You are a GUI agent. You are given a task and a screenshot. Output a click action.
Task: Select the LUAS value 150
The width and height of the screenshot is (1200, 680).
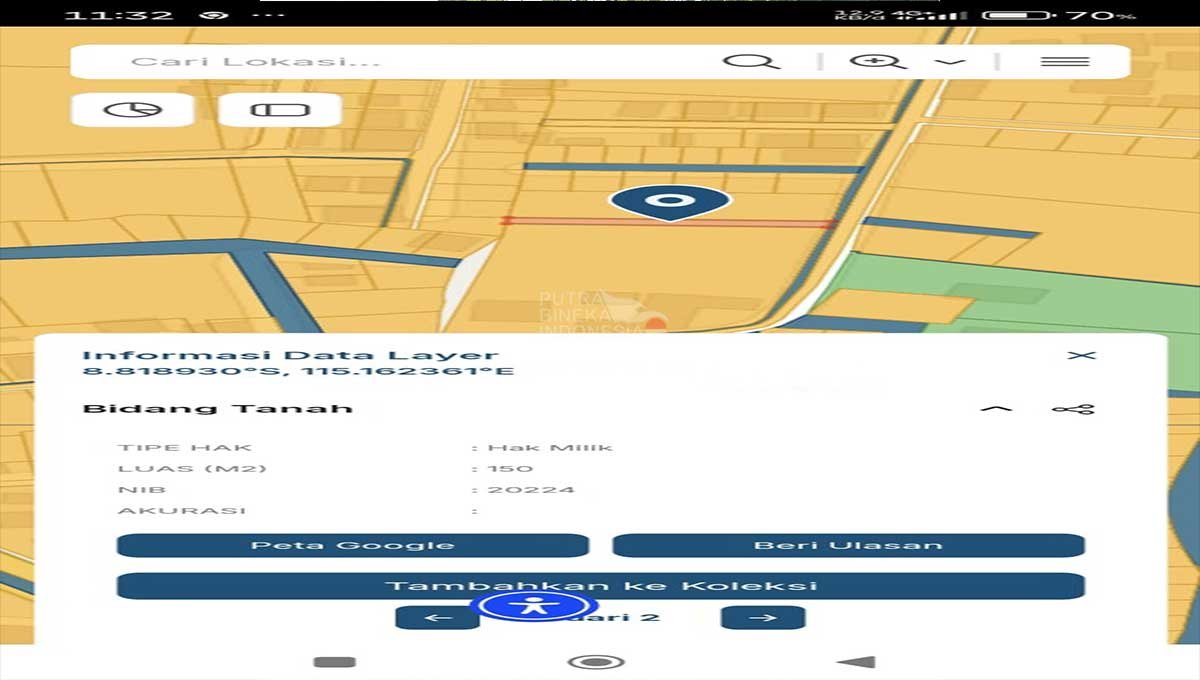coord(510,469)
